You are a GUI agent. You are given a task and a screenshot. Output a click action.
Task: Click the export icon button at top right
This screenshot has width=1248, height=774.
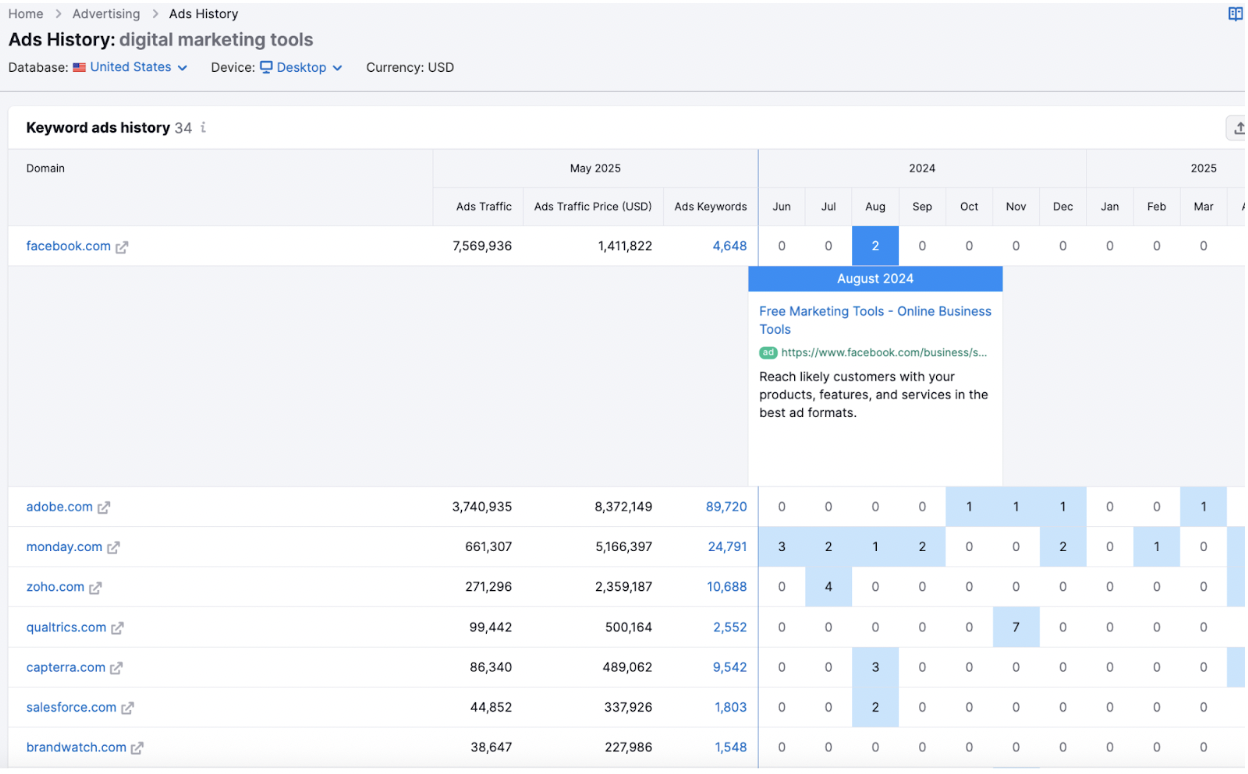click(x=1238, y=128)
